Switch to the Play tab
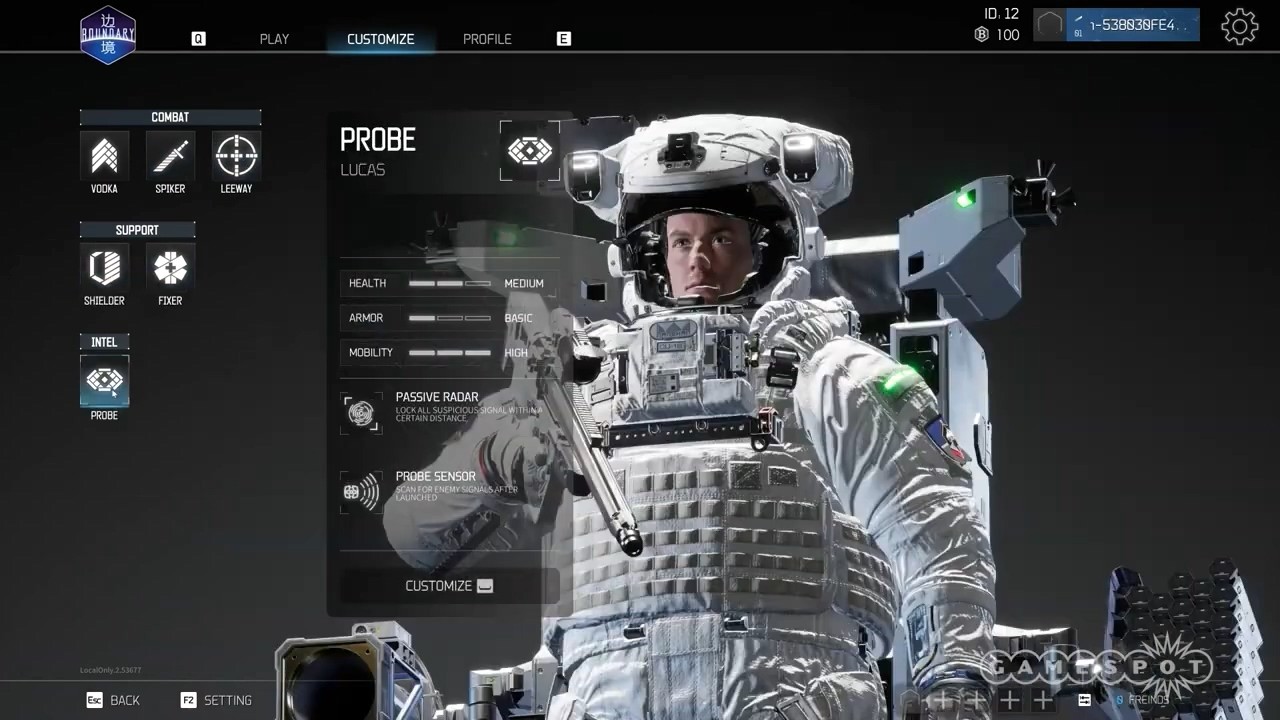 tap(274, 39)
